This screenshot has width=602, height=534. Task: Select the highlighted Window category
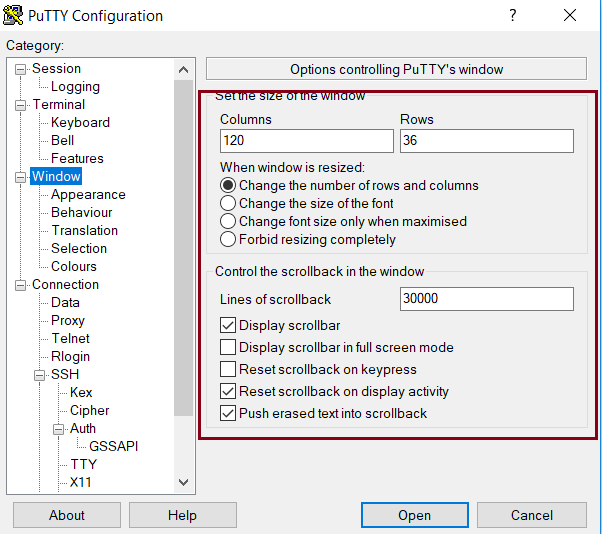point(56,177)
